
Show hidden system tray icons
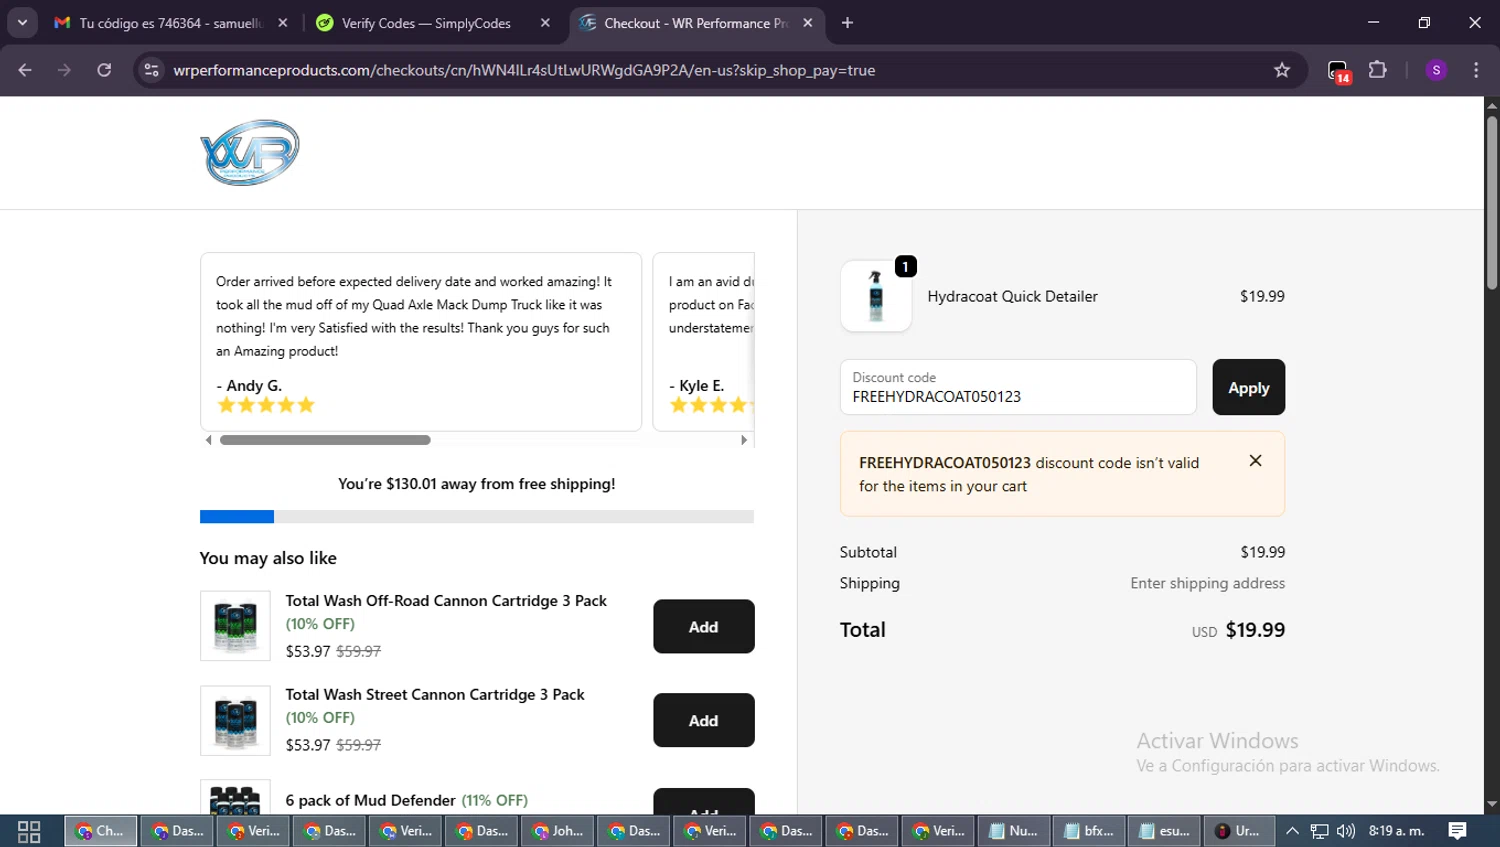[x=1292, y=831]
